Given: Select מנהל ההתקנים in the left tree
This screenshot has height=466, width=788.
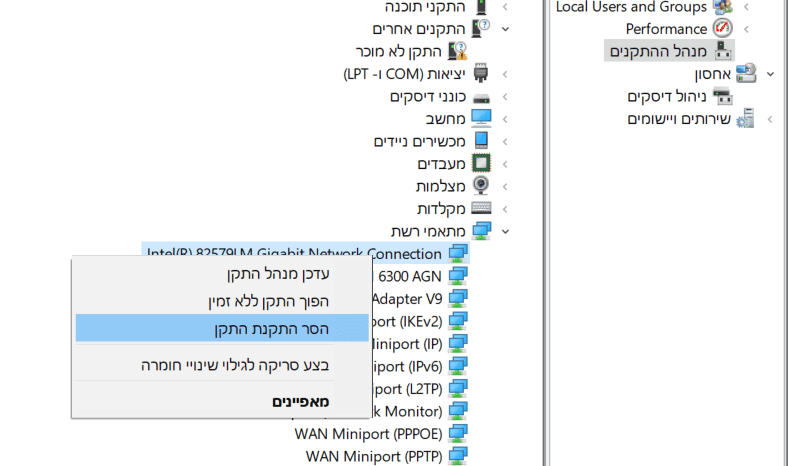Looking at the screenshot, I should coord(658,51).
